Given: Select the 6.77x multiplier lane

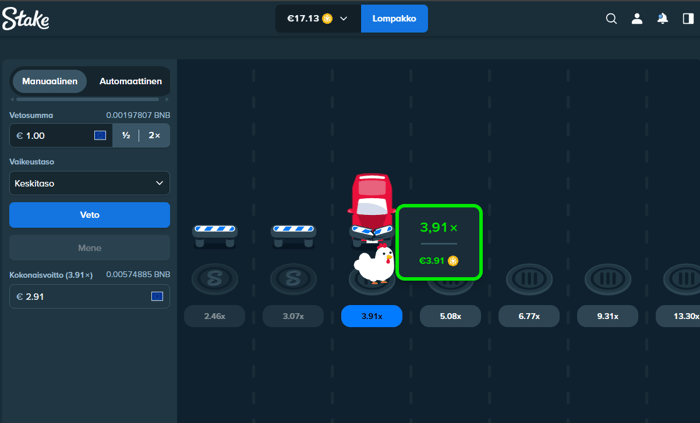Looking at the screenshot, I should click(x=529, y=316).
